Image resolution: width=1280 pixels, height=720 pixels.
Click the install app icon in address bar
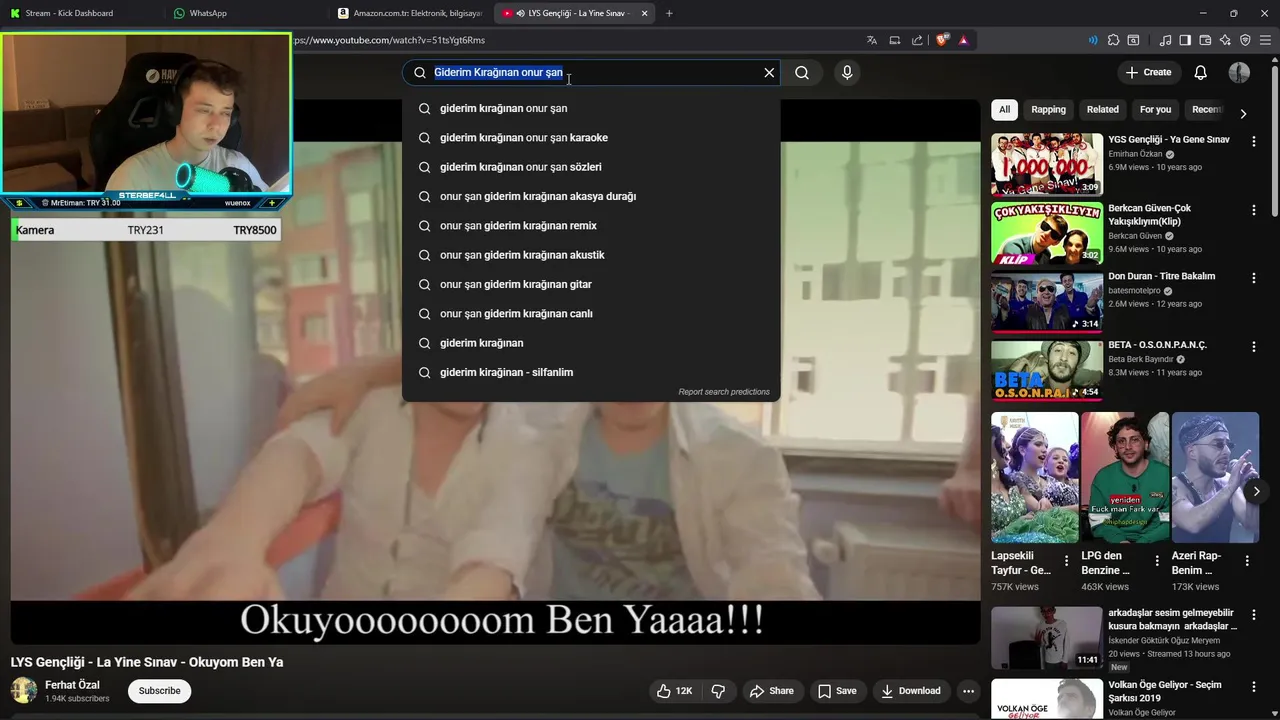coord(895,40)
